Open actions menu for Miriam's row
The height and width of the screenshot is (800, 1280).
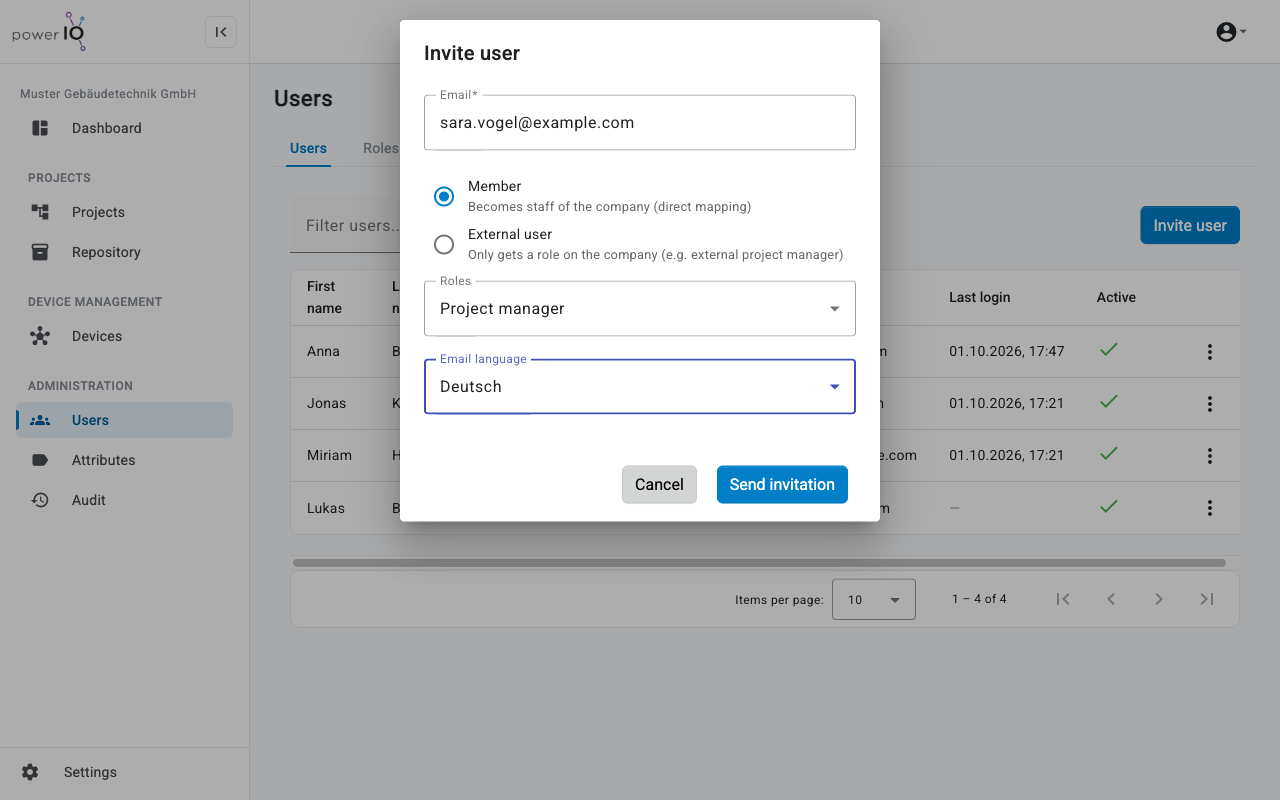(1210, 456)
